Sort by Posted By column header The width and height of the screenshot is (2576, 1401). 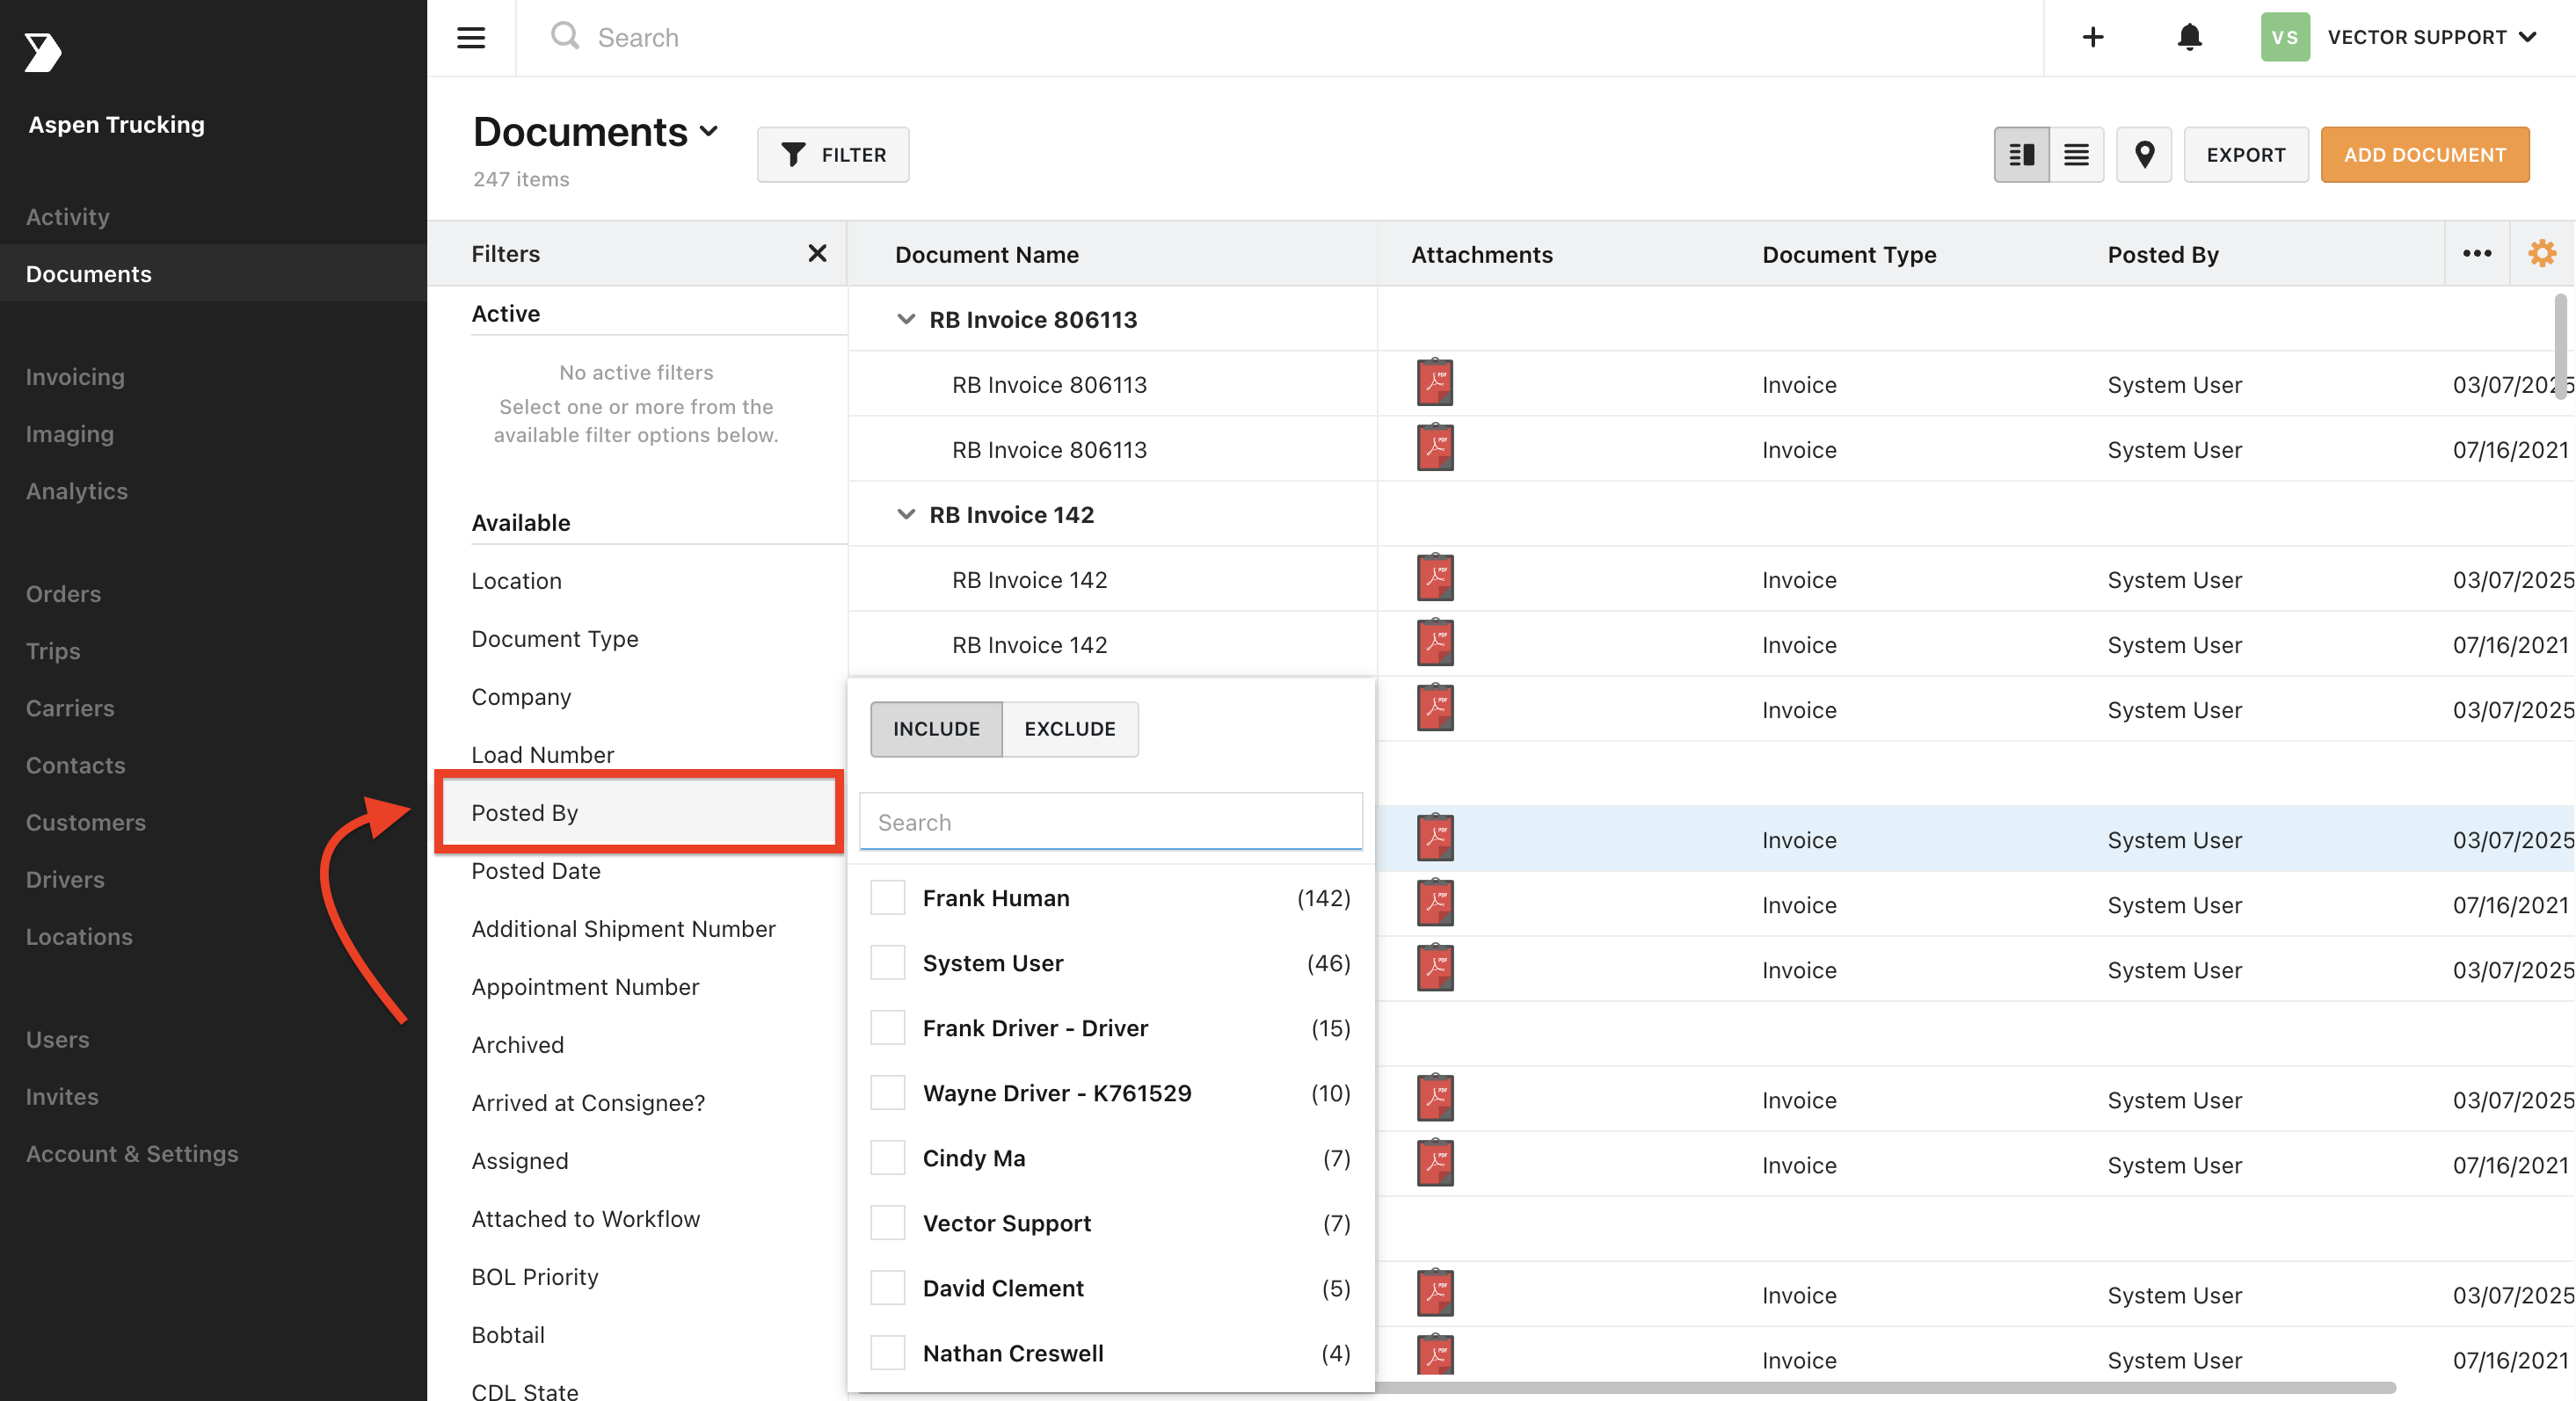pyautogui.click(x=2162, y=255)
